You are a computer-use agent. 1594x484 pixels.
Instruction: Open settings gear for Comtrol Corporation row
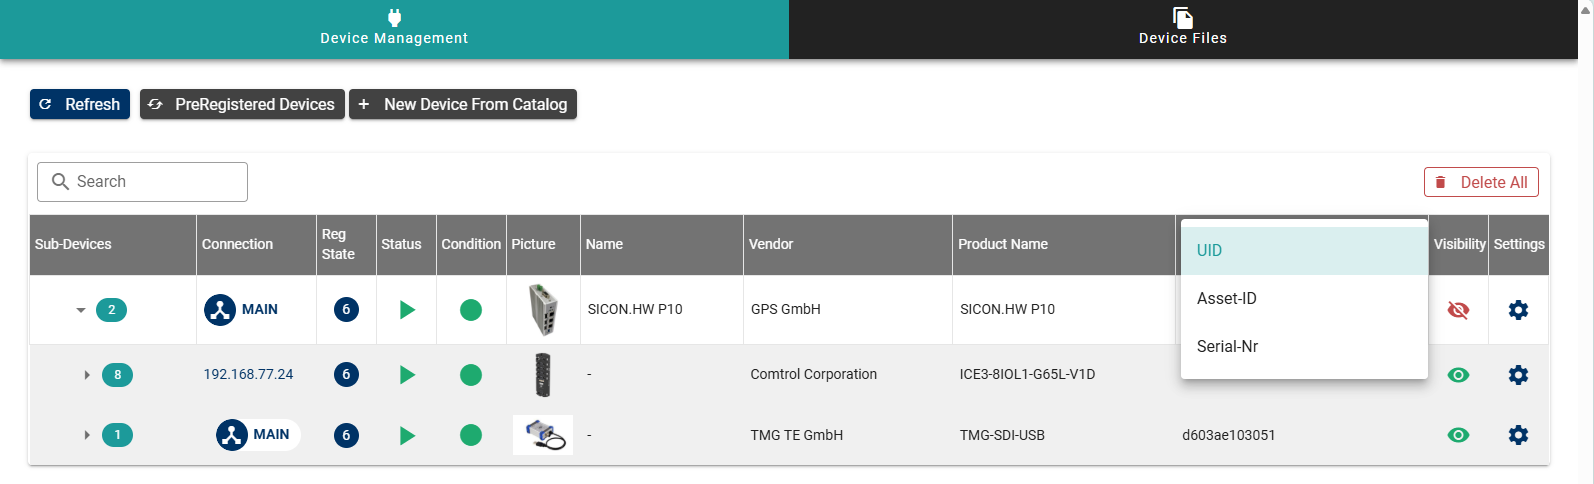[x=1518, y=375]
